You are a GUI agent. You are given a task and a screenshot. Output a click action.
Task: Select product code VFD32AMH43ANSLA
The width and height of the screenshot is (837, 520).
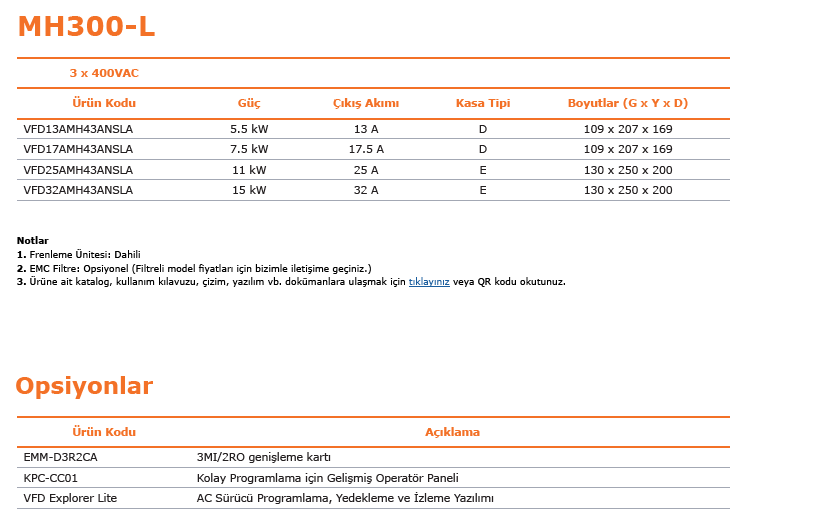[x=78, y=190]
